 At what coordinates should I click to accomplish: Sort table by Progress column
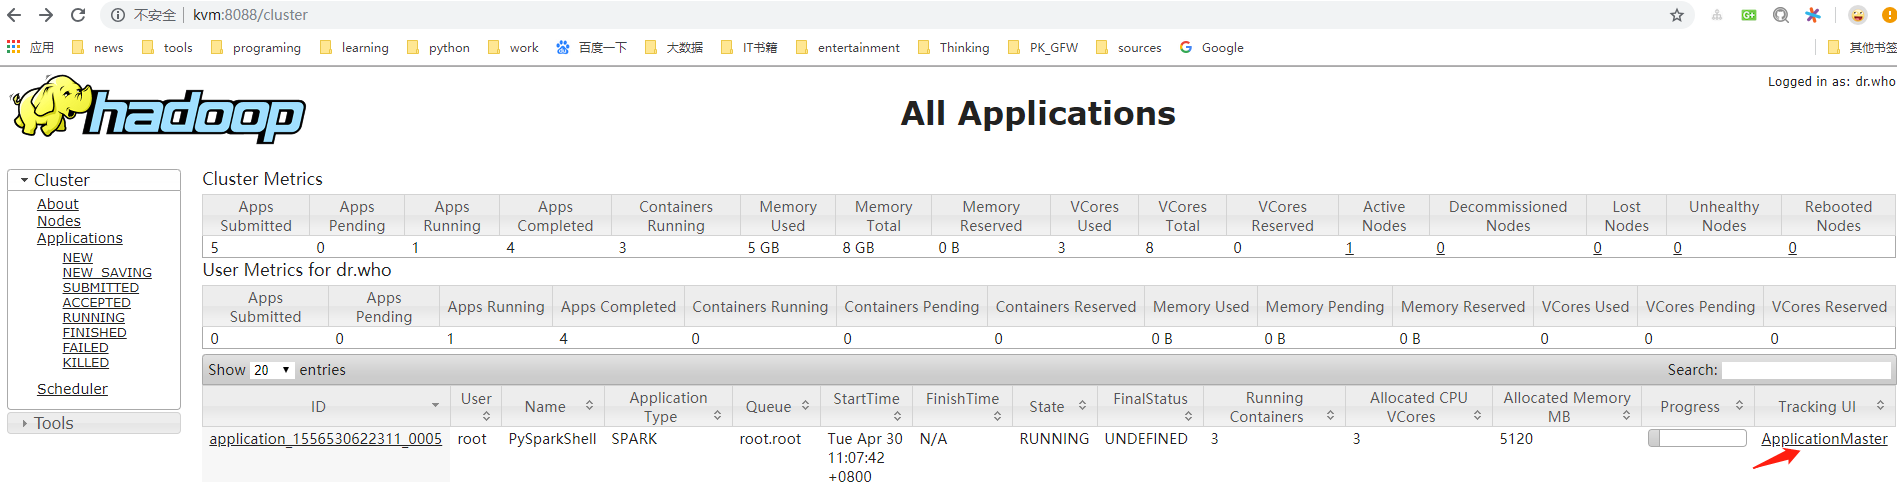(1698, 406)
